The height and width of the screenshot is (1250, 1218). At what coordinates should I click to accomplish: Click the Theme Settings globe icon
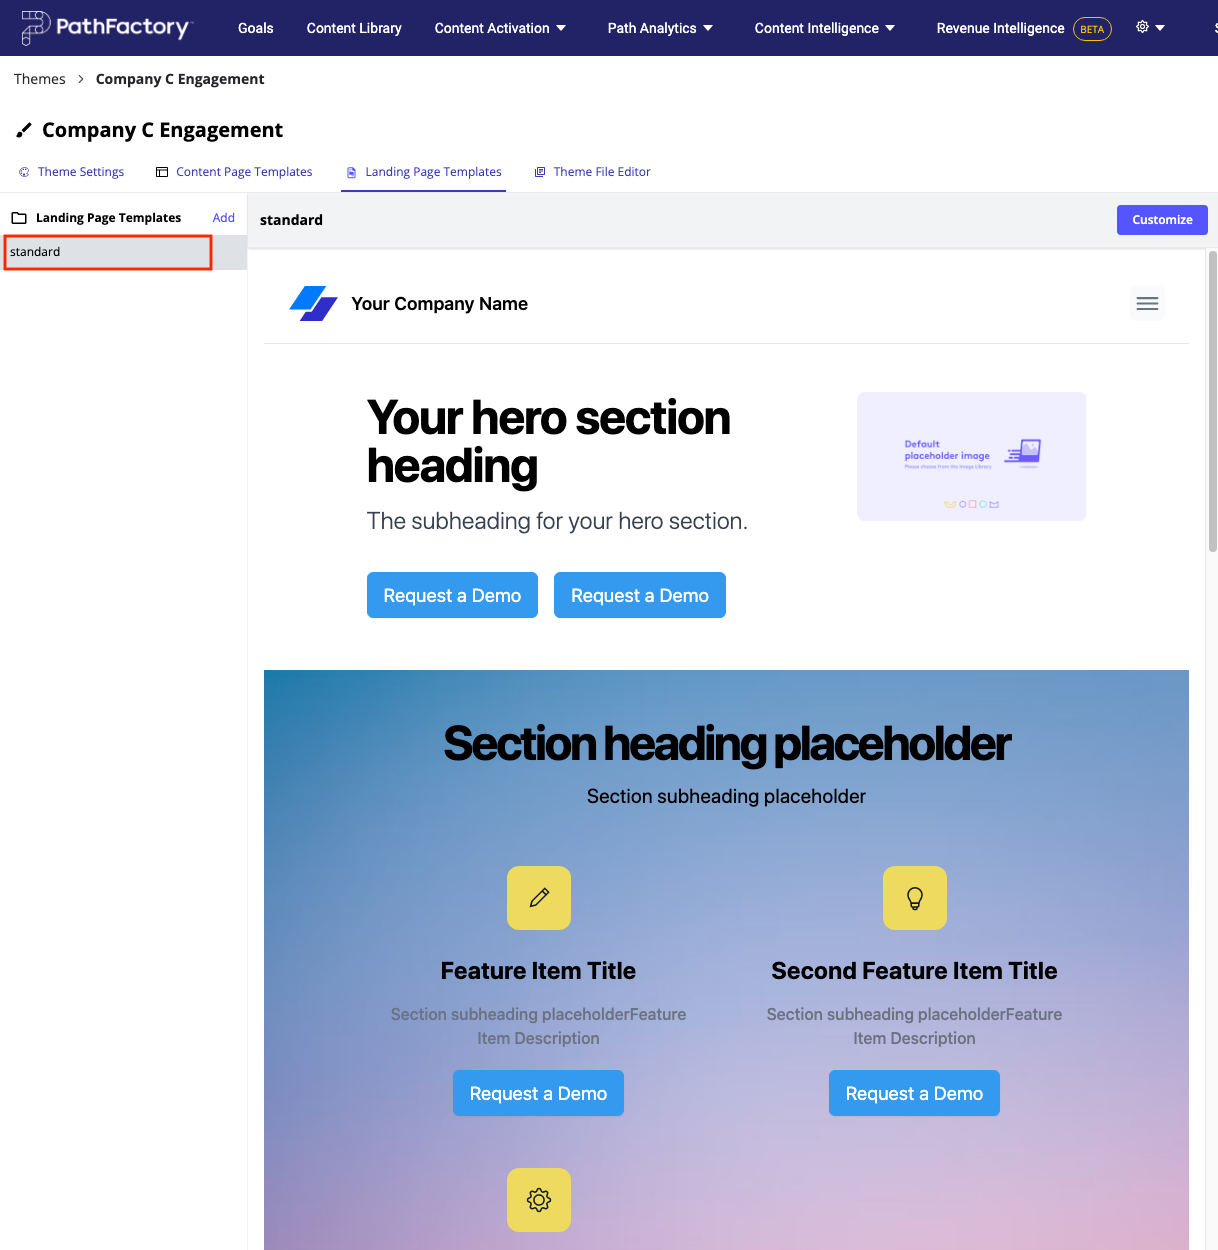pos(23,171)
